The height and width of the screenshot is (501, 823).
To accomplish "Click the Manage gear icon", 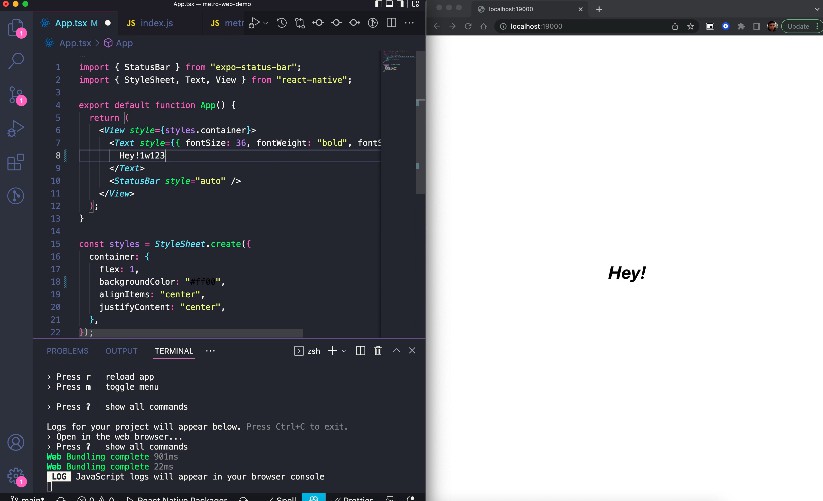I will 16,476.
